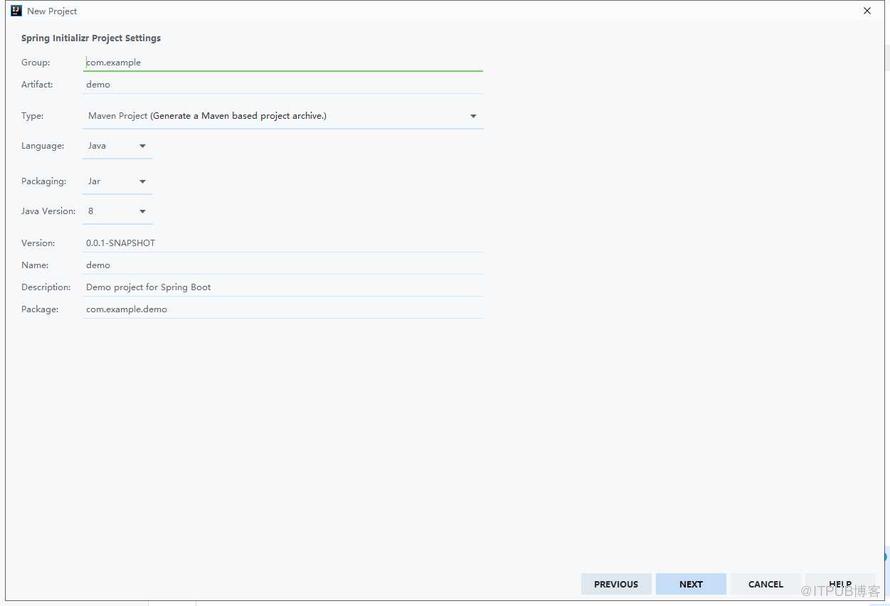The height and width of the screenshot is (606, 890).
Task: Click the Type: label
Action: (x=32, y=116)
